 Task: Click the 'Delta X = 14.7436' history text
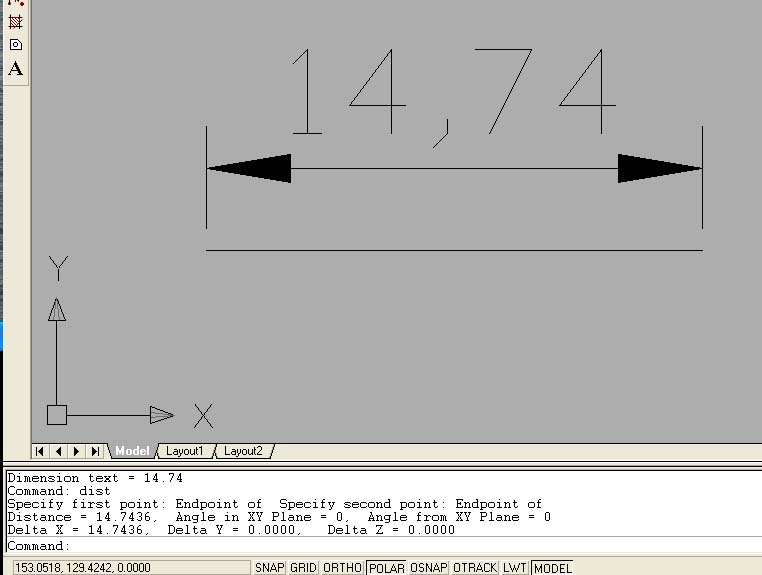[79, 530]
